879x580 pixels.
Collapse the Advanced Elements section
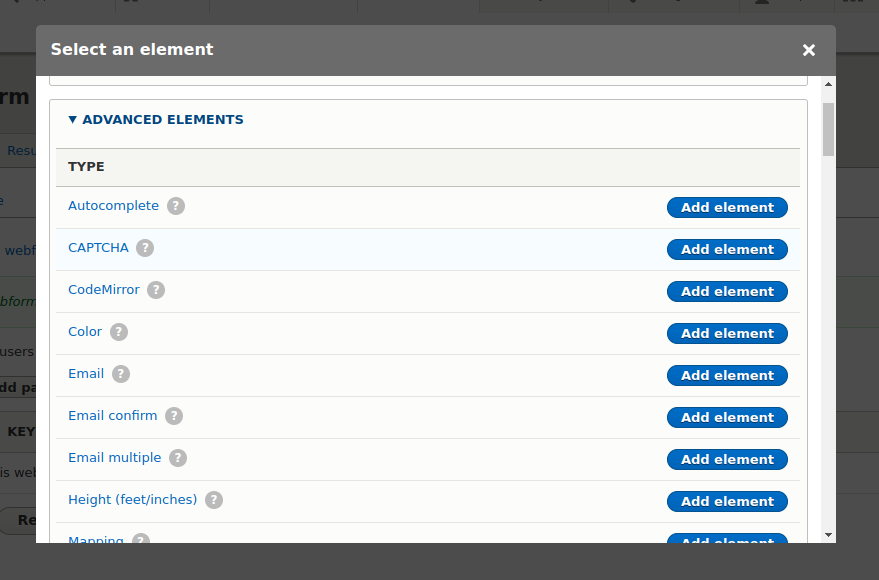156,119
